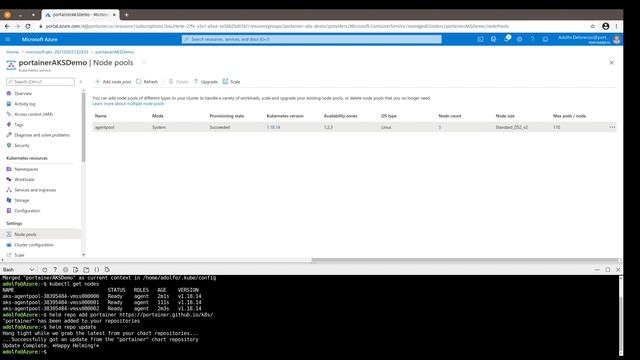Screen dimensions: 640x360
Task: Open Cloud Shell from the Azure header
Action: point(480,39)
